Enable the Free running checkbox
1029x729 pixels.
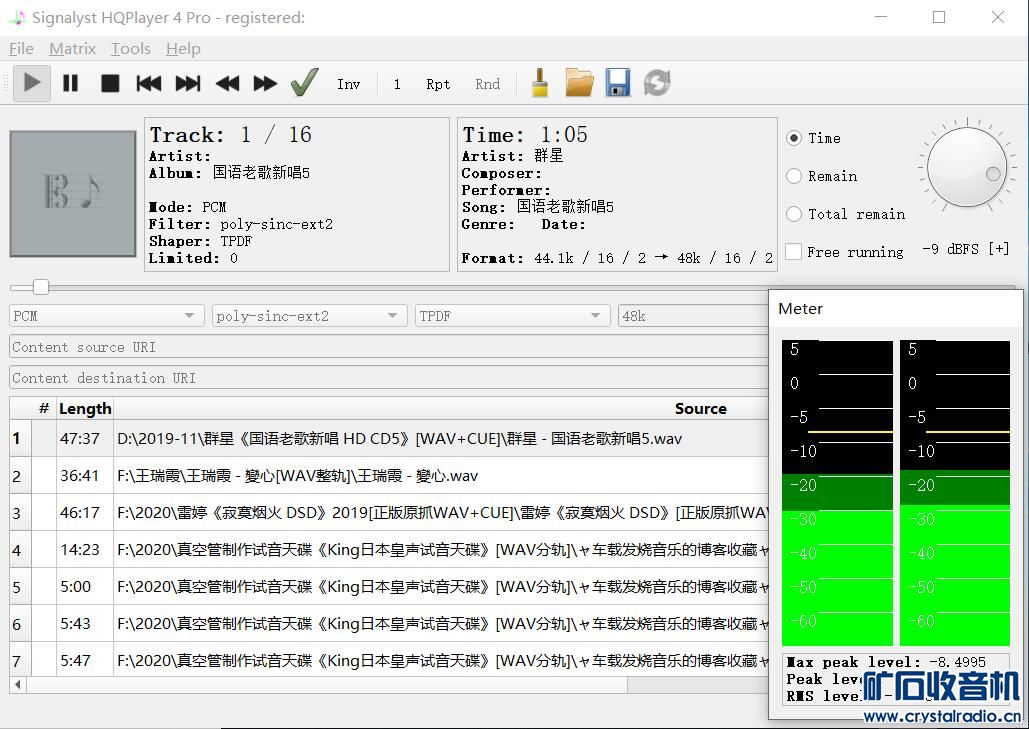794,252
